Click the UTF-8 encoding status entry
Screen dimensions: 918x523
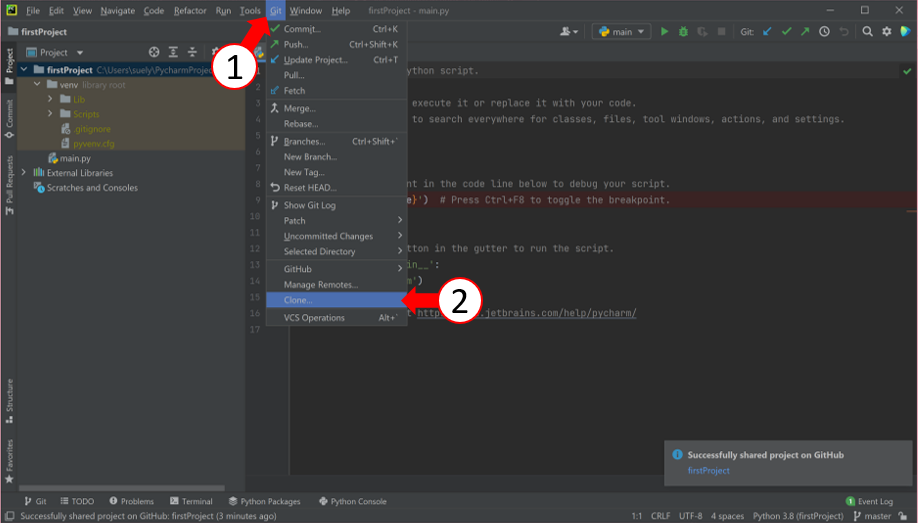click(690, 516)
